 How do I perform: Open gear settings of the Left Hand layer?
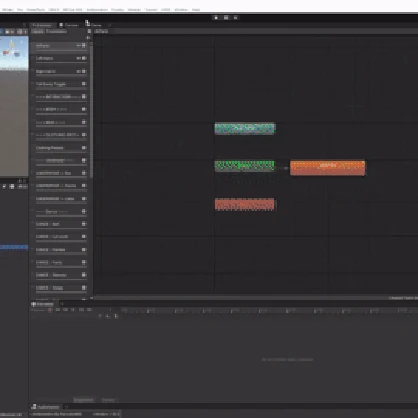[84, 58]
